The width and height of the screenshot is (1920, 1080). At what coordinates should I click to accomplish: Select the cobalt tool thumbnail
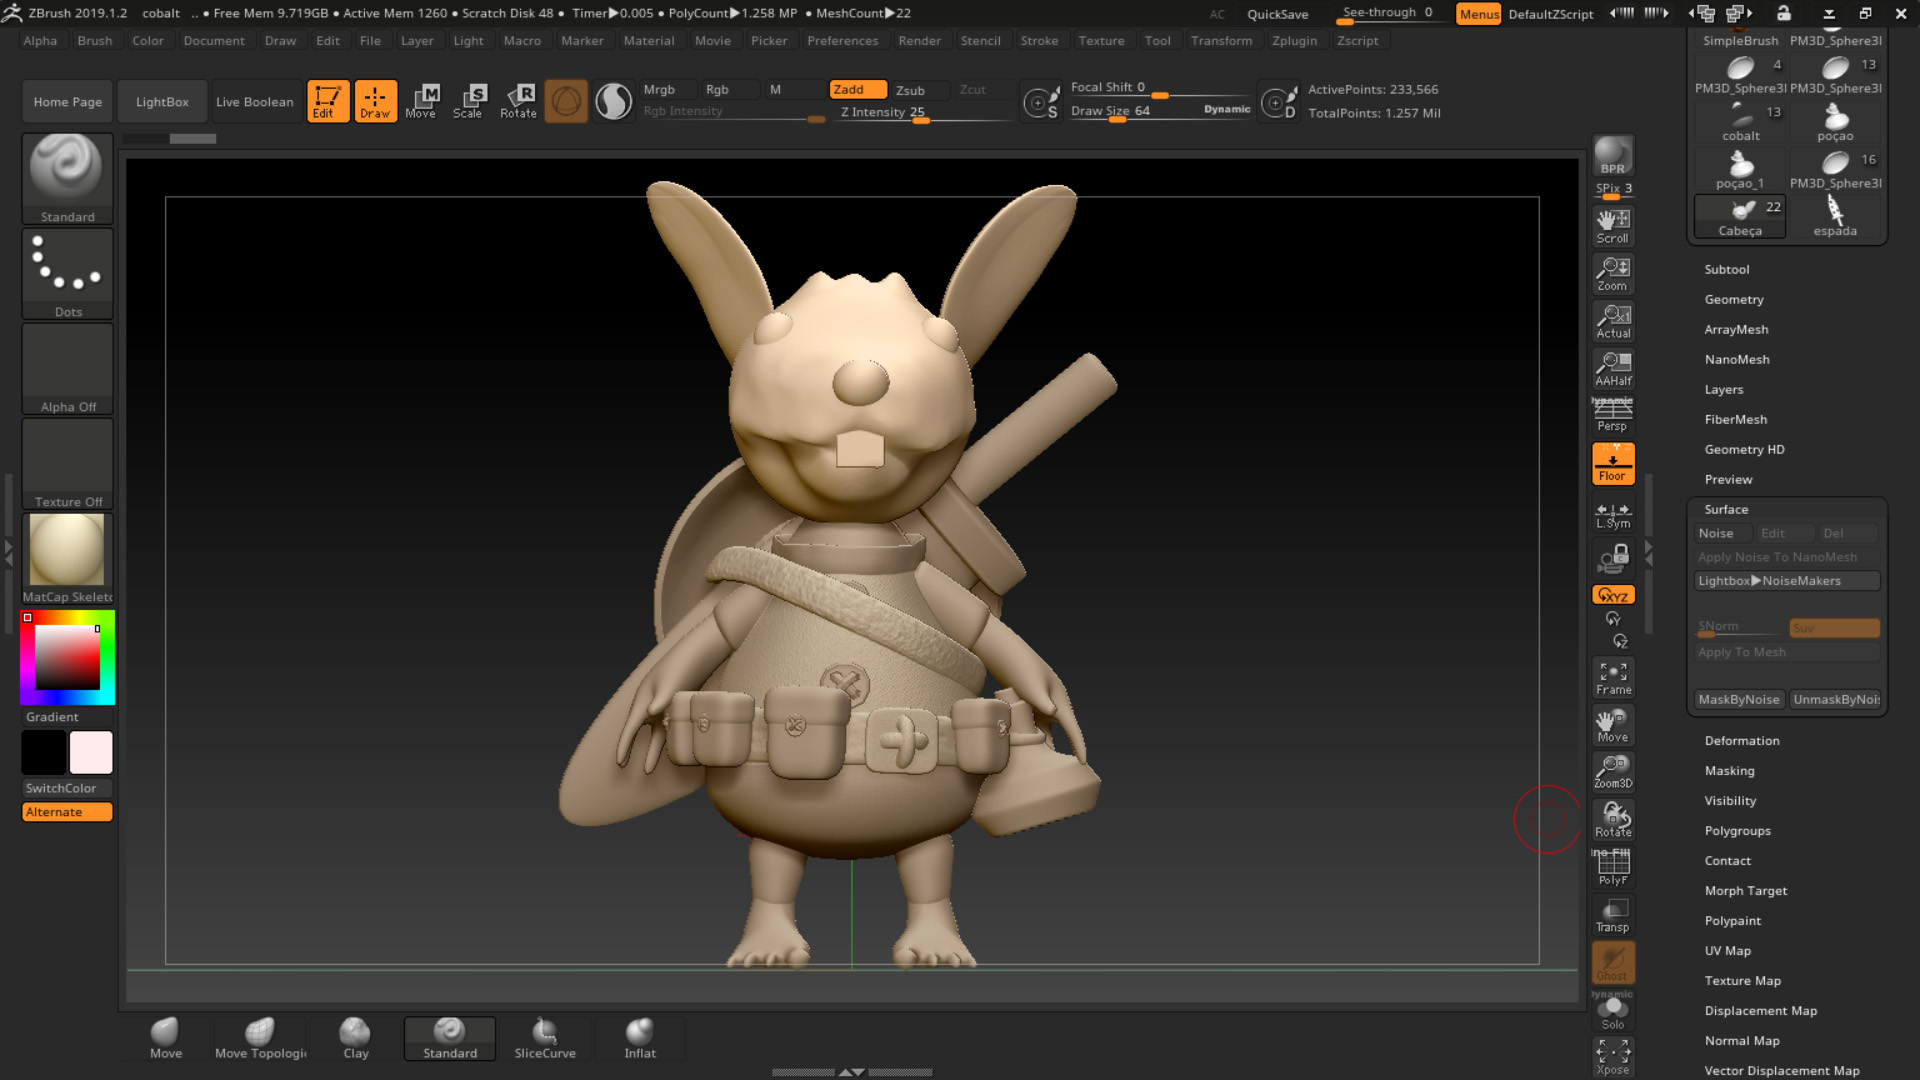coord(1741,121)
